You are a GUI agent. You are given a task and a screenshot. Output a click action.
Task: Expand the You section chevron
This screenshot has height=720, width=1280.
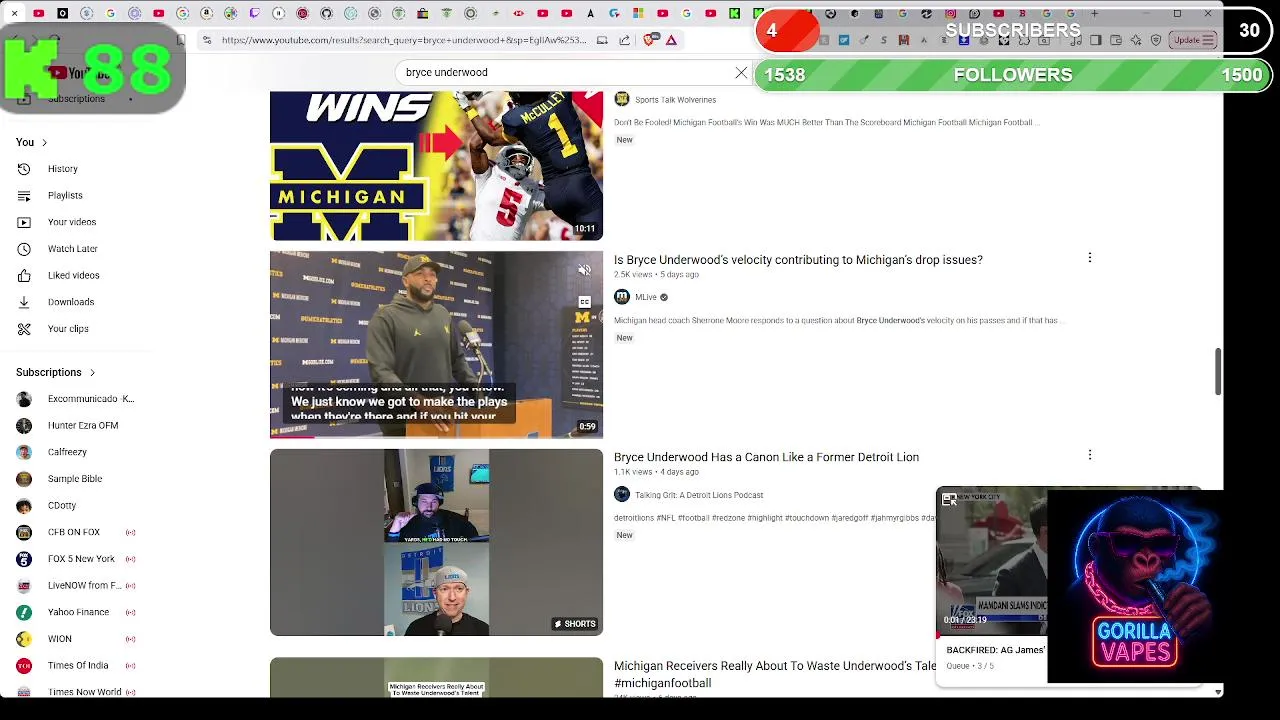(x=44, y=142)
